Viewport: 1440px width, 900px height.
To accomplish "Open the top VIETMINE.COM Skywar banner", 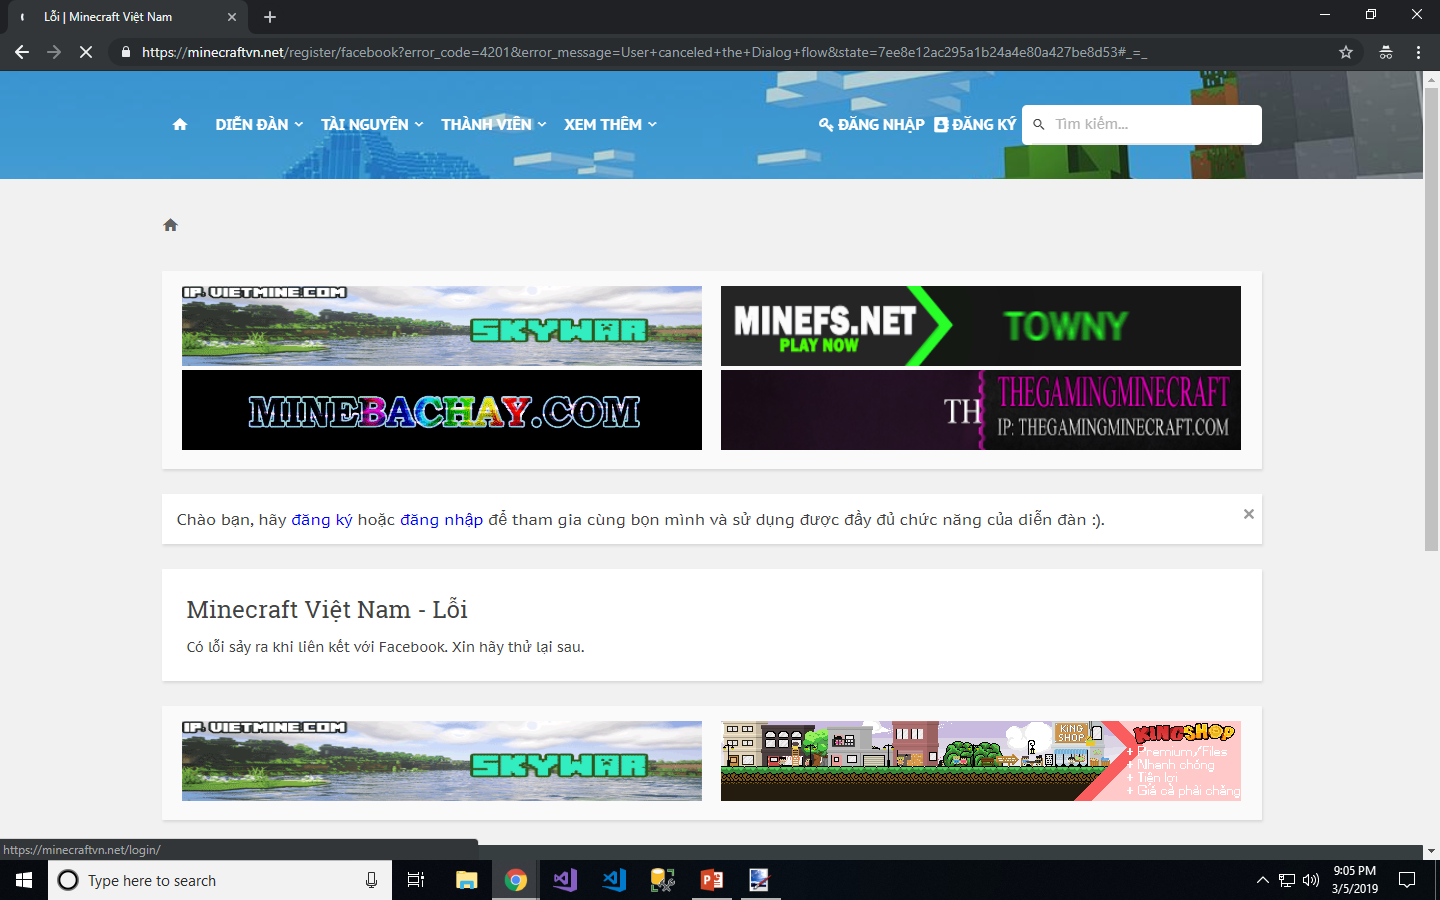I will coord(442,326).
